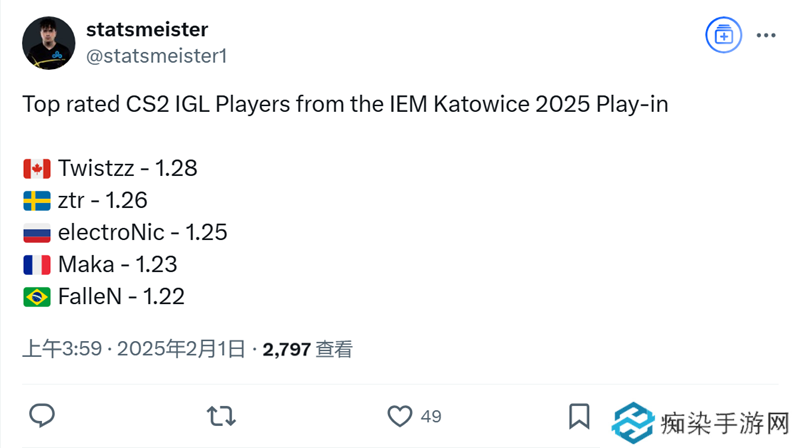
Task: Click the Swedish flag beside ztr
Action: coord(37,200)
